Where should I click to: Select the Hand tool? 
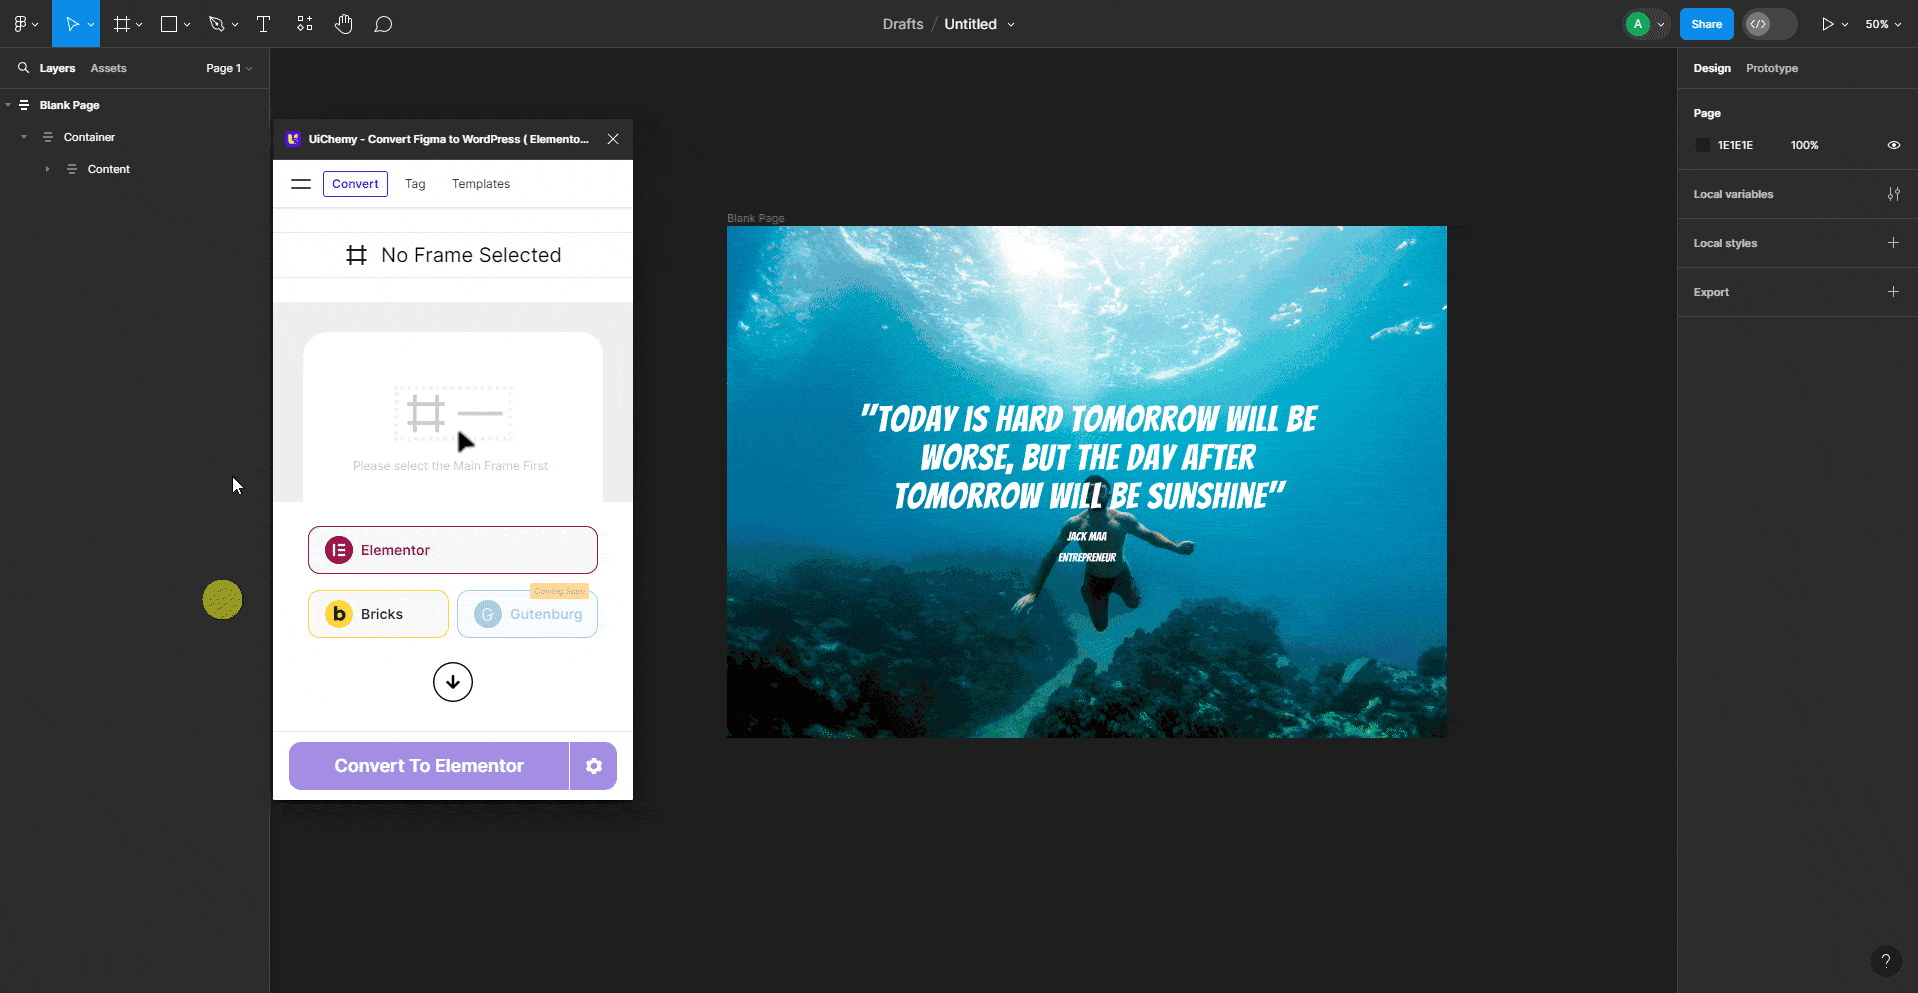(343, 23)
